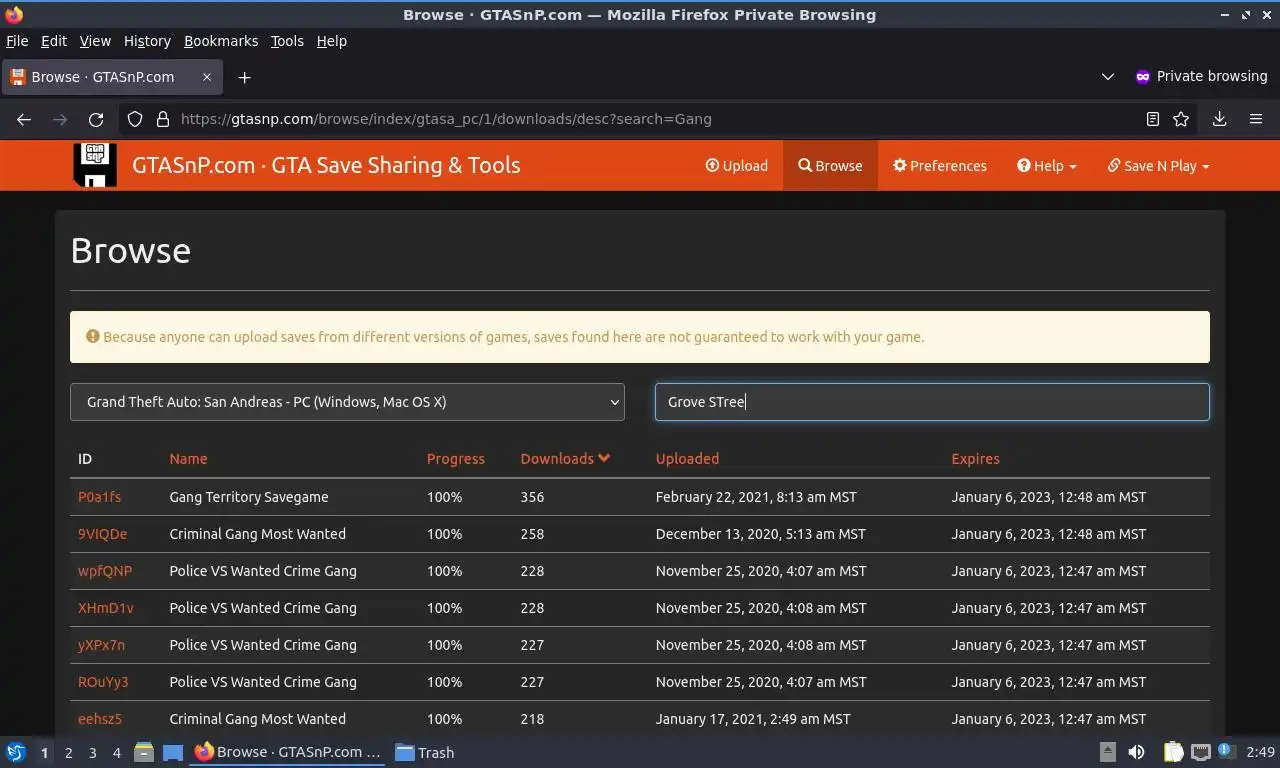
Task: Open save ID eehsz5
Action: pyautogui.click(x=100, y=719)
